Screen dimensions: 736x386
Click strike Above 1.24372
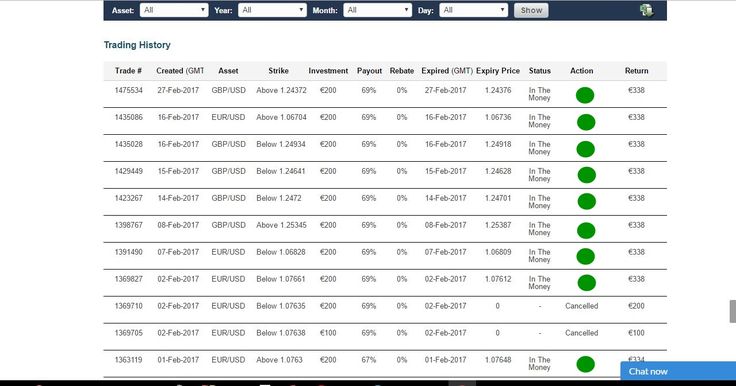point(281,90)
